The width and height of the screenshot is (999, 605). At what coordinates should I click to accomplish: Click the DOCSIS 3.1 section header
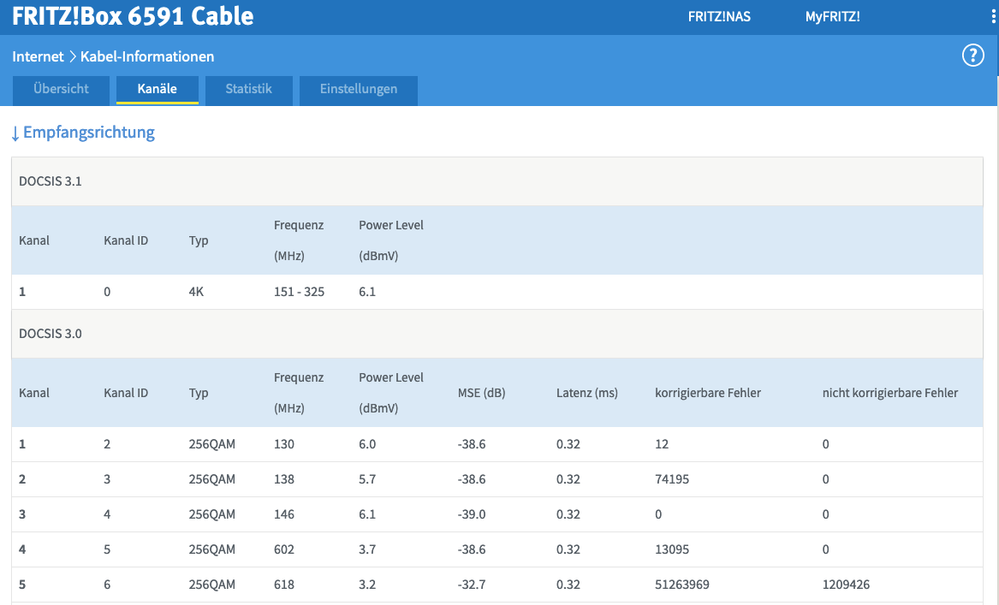pos(51,181)
